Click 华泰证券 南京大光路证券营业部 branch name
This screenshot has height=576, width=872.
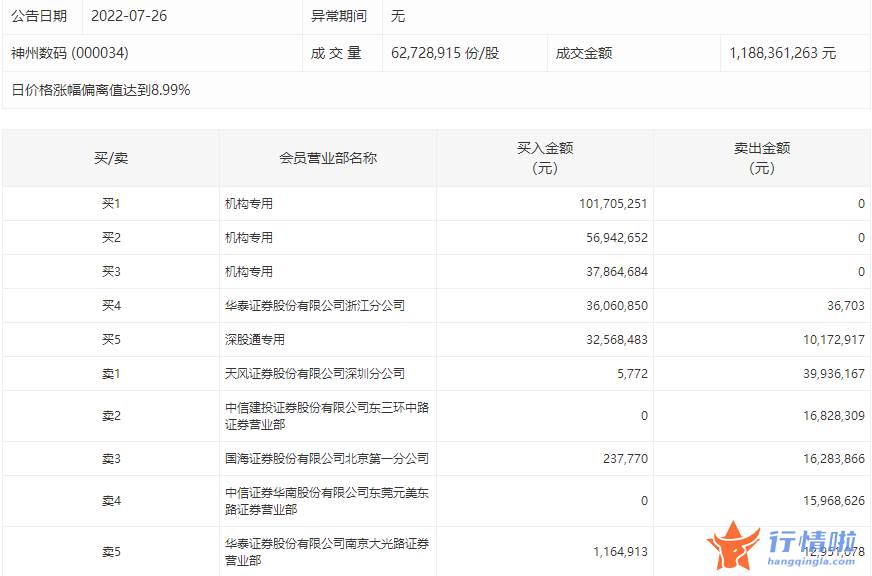pos(327,552)
